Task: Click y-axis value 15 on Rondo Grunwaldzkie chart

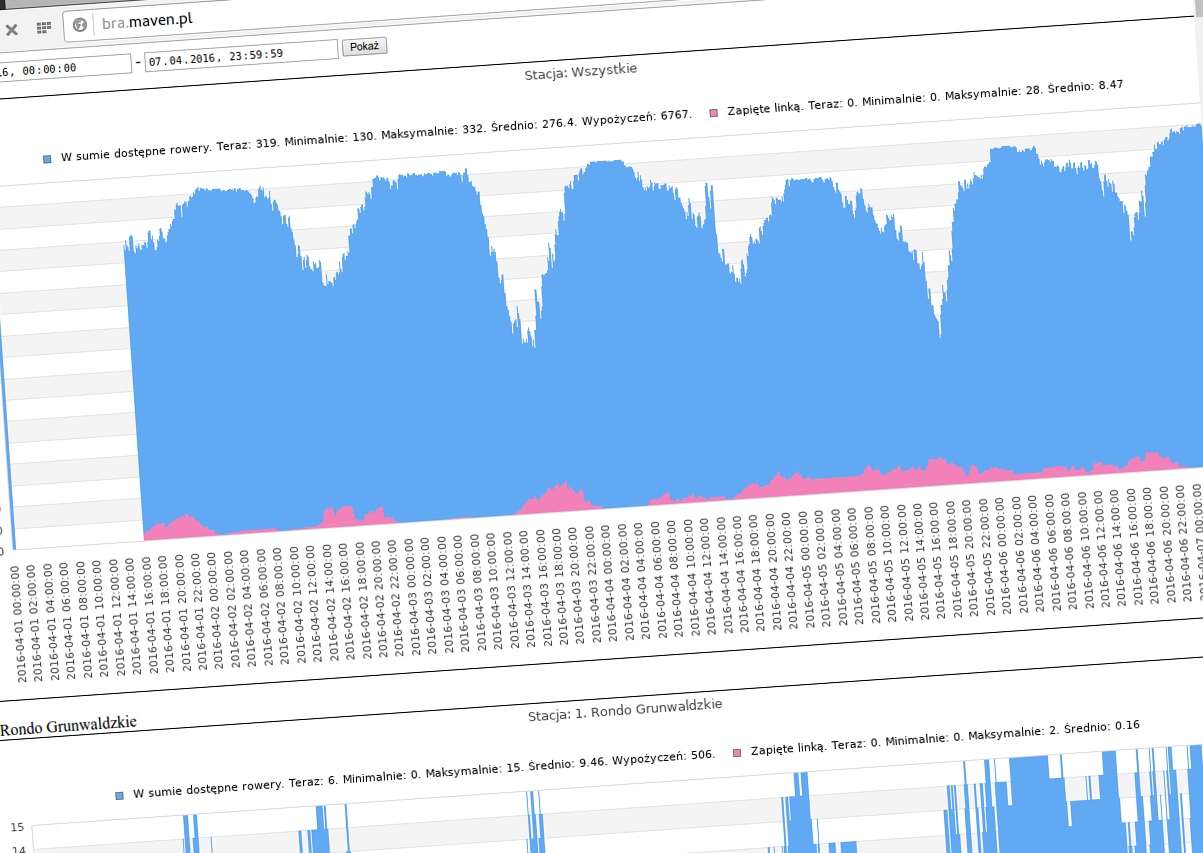Action: [x=18, y=827]
